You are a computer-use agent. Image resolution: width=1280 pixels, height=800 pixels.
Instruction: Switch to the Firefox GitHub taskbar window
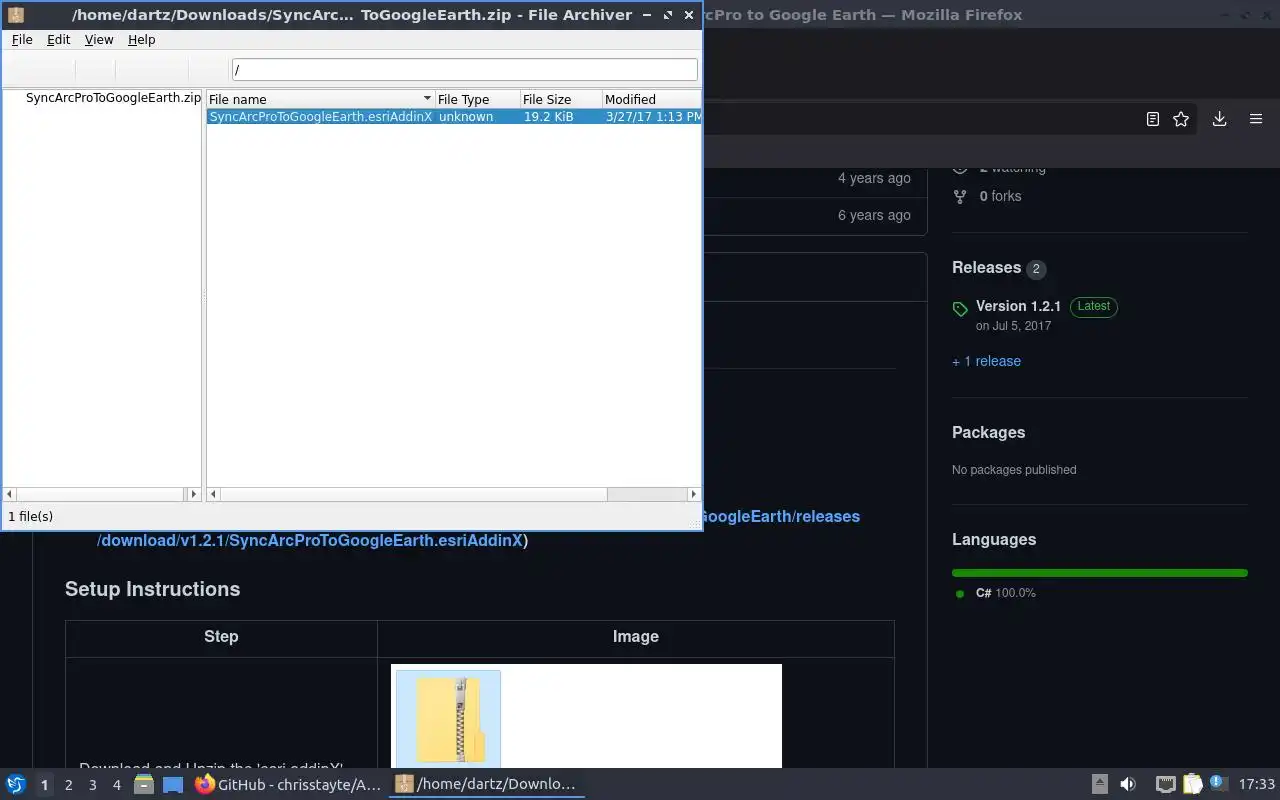(x=288, y=785)
